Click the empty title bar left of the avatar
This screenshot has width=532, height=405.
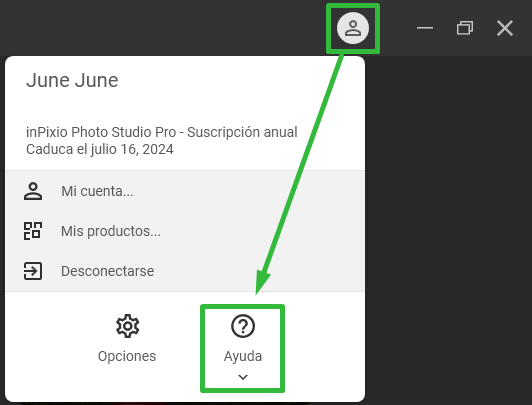click(x=163, y=28)
